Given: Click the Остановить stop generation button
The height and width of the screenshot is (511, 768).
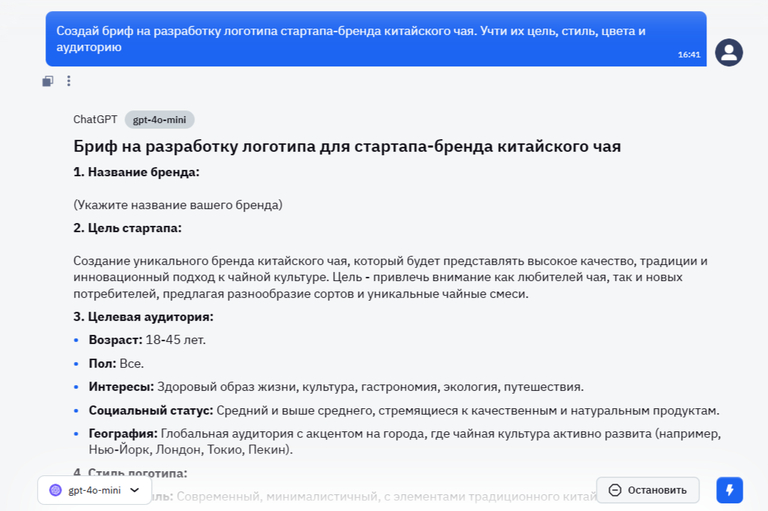Looking at the screenshot, I should pos(648,490).
